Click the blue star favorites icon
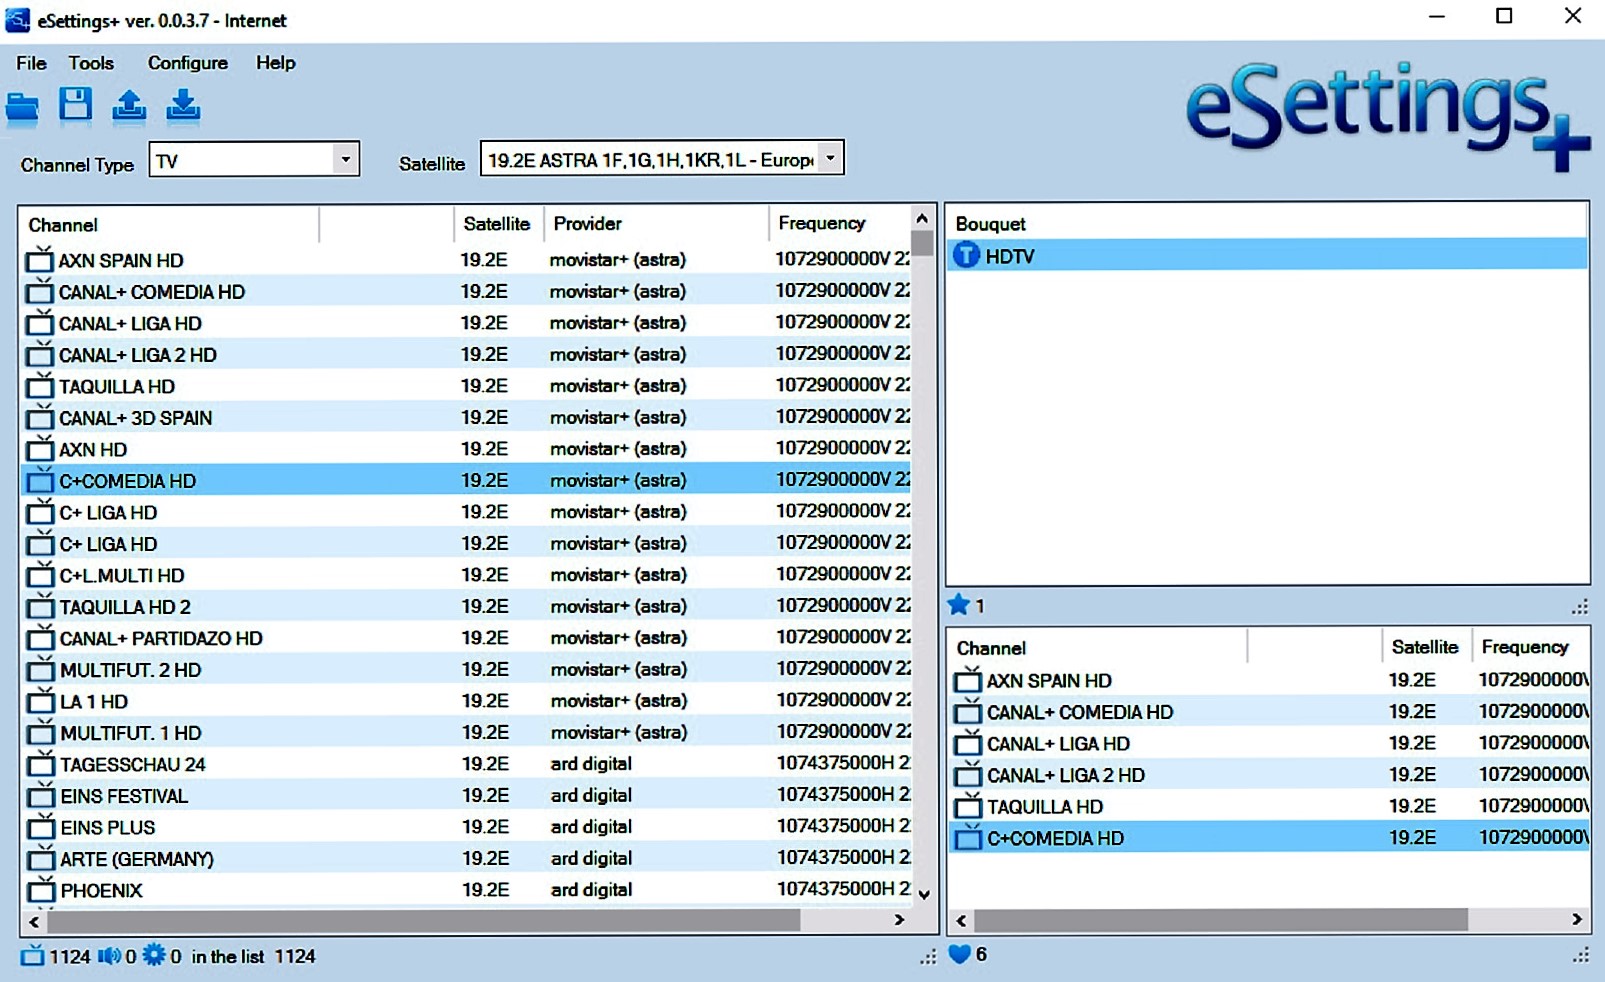The height and width of the screenshot is (982, 1605). click(958, 605)
